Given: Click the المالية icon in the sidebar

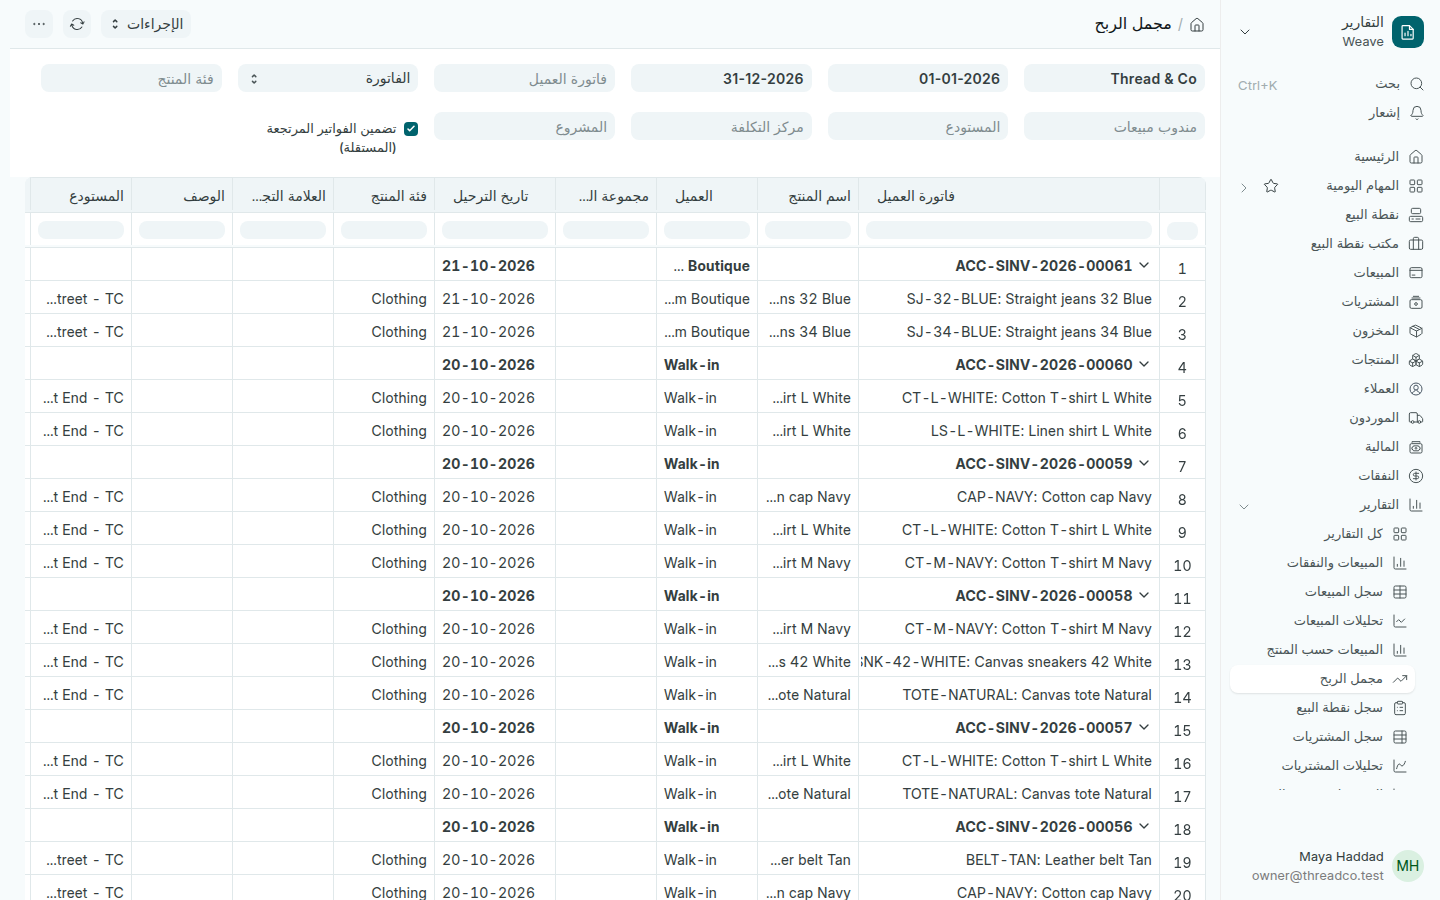Looking at the screenshot, I should pos(1416,447).
